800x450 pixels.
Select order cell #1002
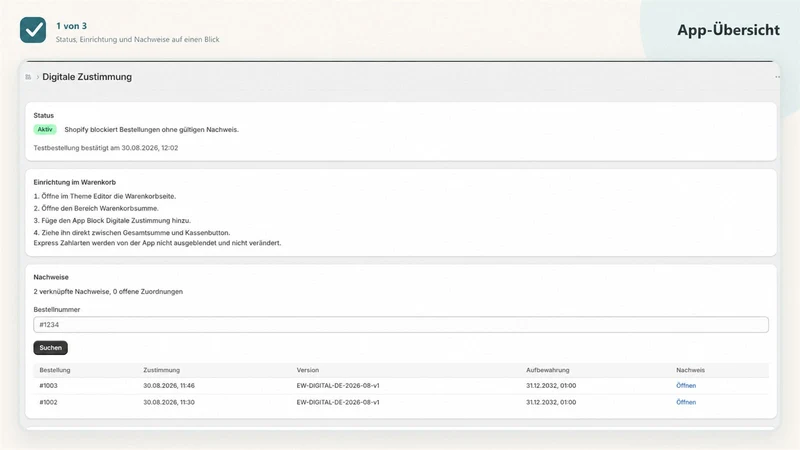[x=48, y=402]
